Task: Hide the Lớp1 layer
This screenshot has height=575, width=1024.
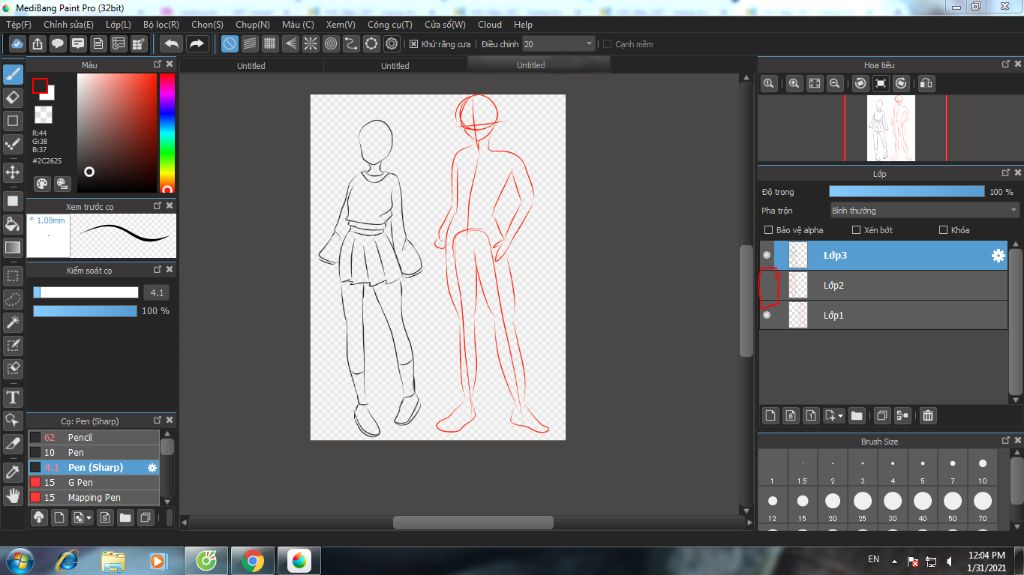Action: 767,315
